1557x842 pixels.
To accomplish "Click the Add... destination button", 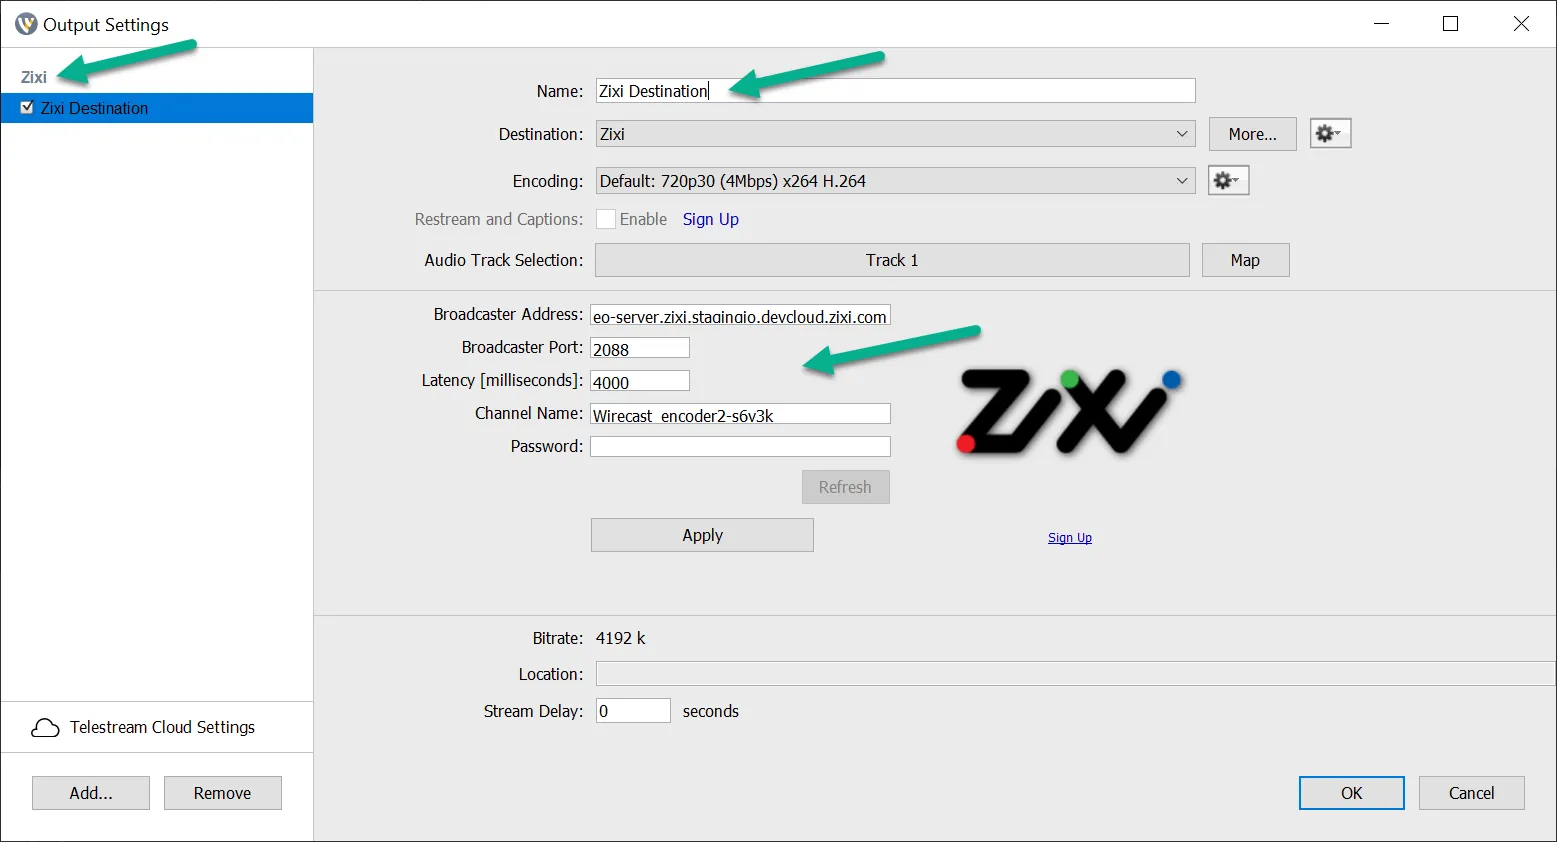I will tap(91, 793).
